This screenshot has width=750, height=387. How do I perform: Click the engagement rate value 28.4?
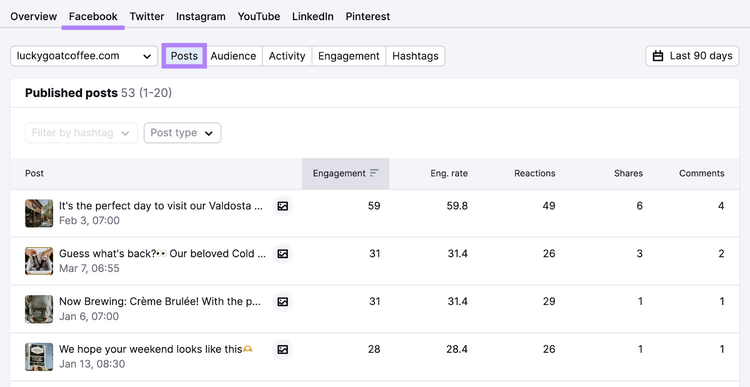tap(457, 350)
